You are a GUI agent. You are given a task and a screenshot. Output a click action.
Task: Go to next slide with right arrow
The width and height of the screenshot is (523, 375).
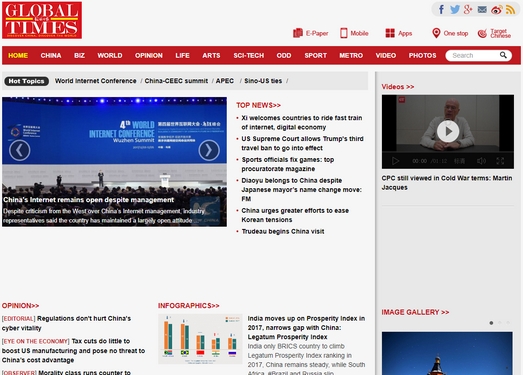(x=209, y=150)
